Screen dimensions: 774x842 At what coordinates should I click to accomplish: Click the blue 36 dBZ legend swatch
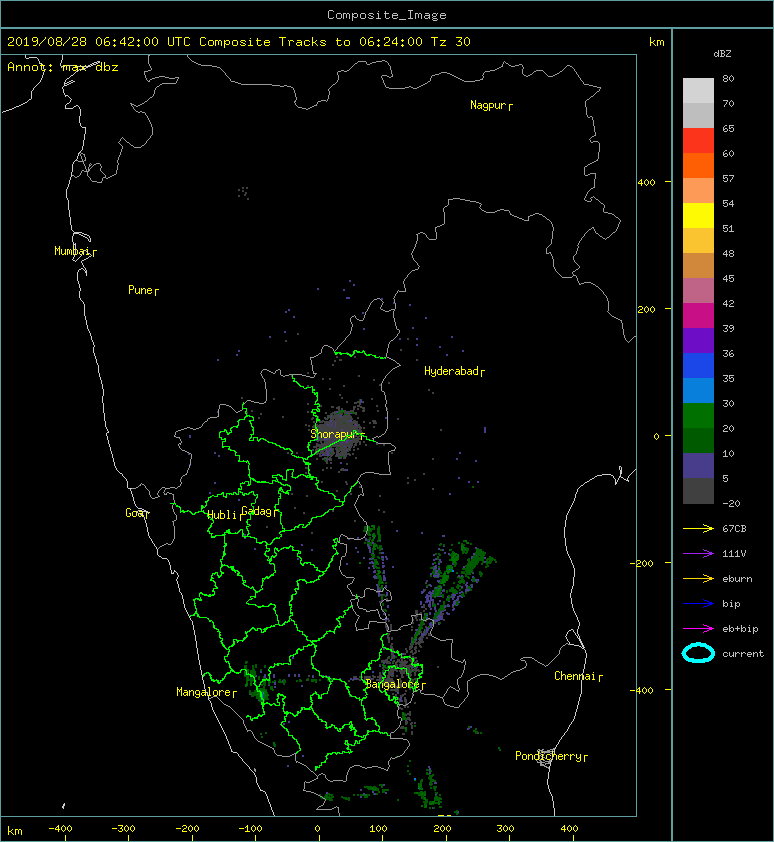pyautogui.click(x=698, y=365)
